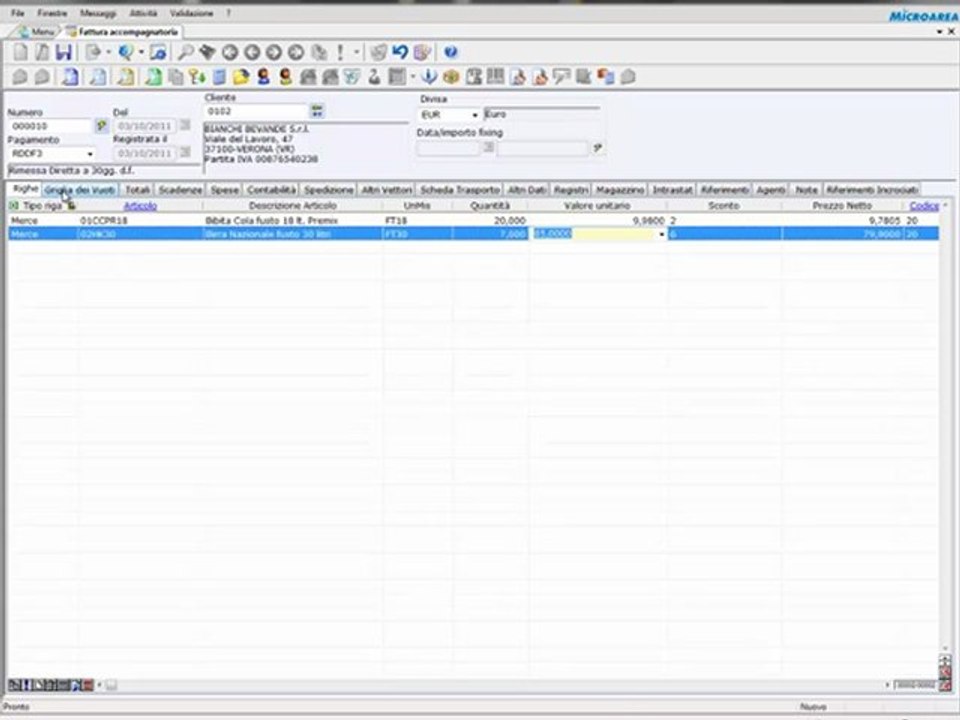Click the New document icon
Screen dimensions: 960x720
click(20, 53)
